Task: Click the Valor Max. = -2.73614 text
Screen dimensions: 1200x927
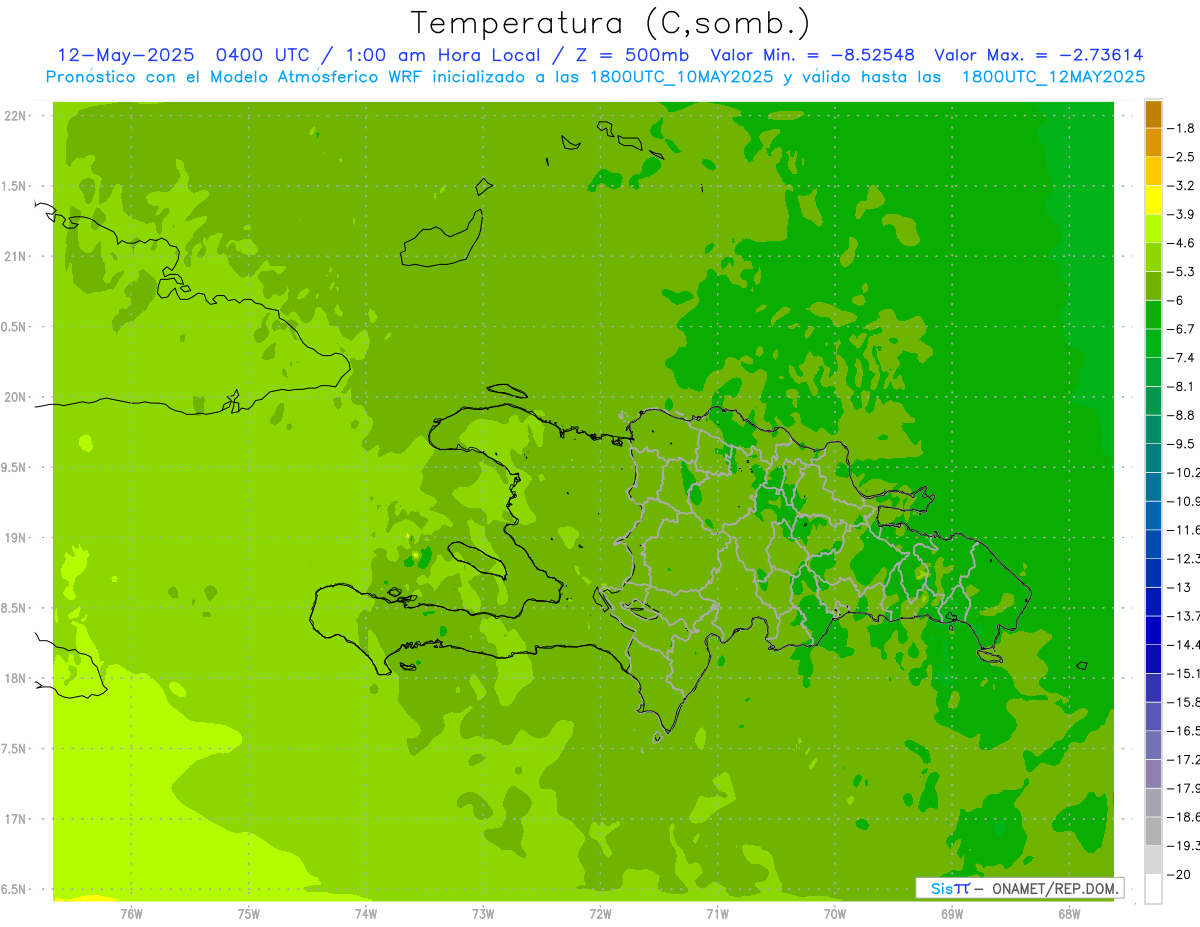Action: pyautogui.click(x=1038, y=55)
